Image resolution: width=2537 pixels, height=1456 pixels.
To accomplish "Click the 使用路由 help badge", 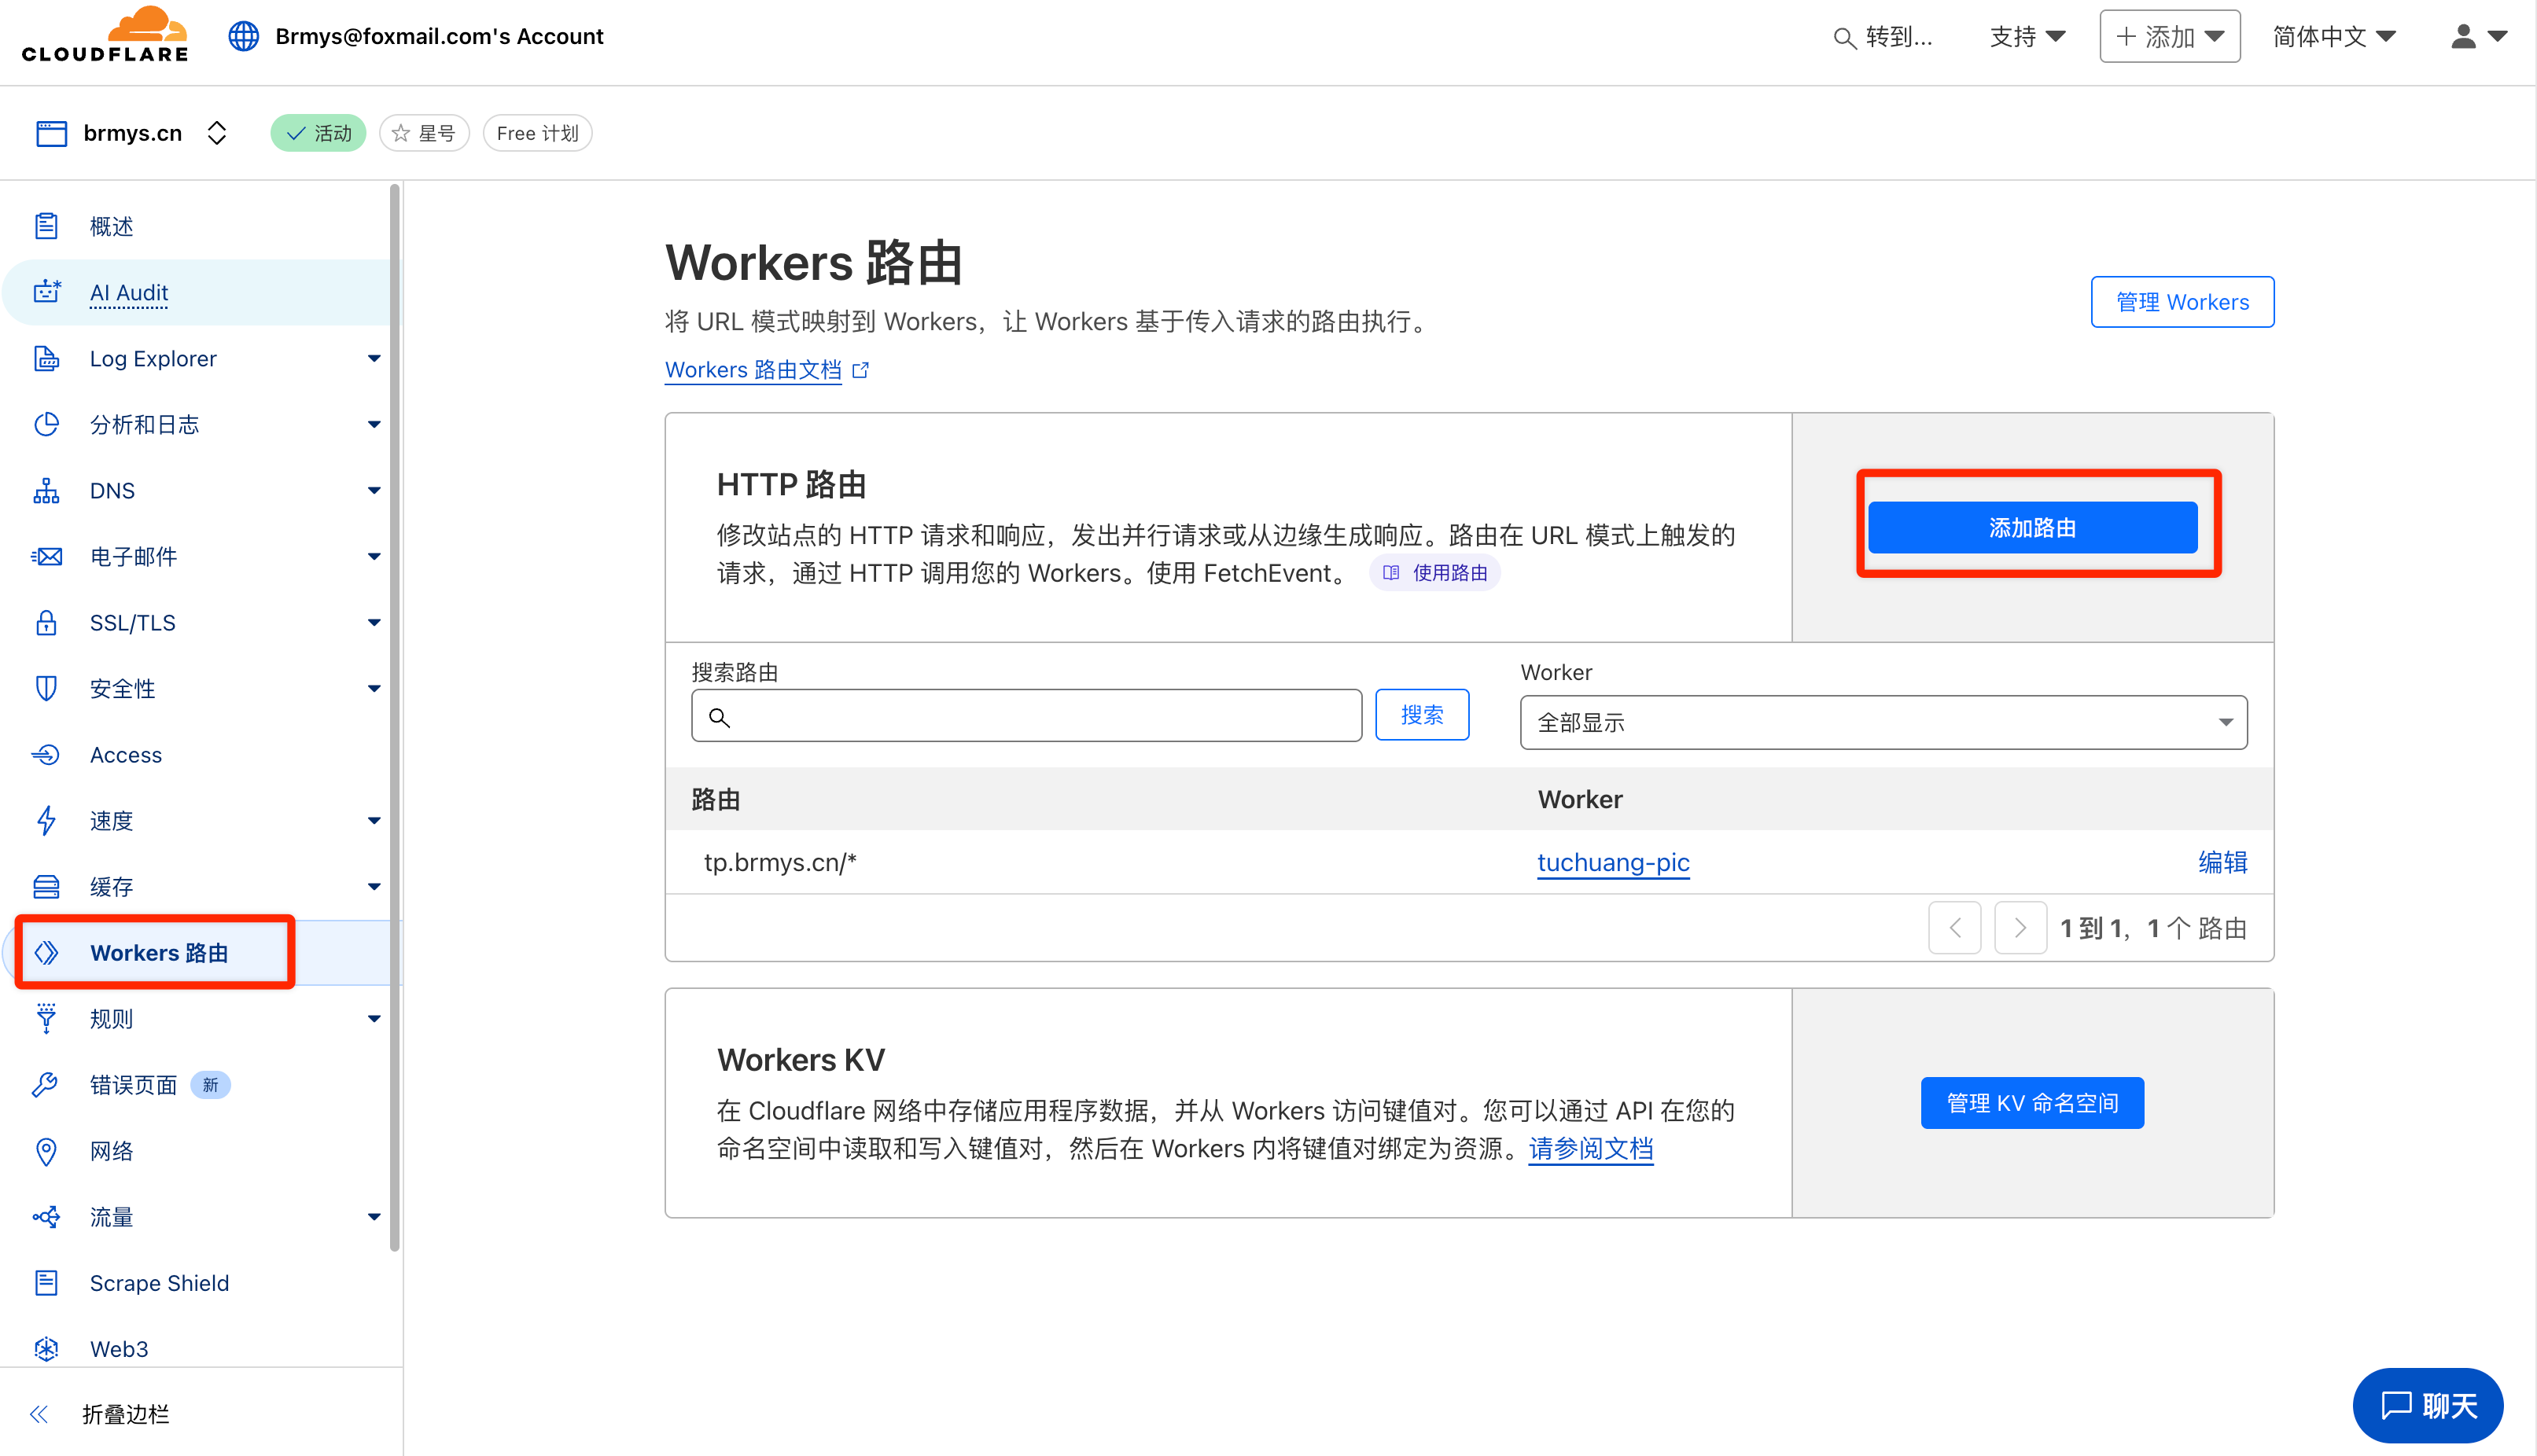I will (1435, 573).
